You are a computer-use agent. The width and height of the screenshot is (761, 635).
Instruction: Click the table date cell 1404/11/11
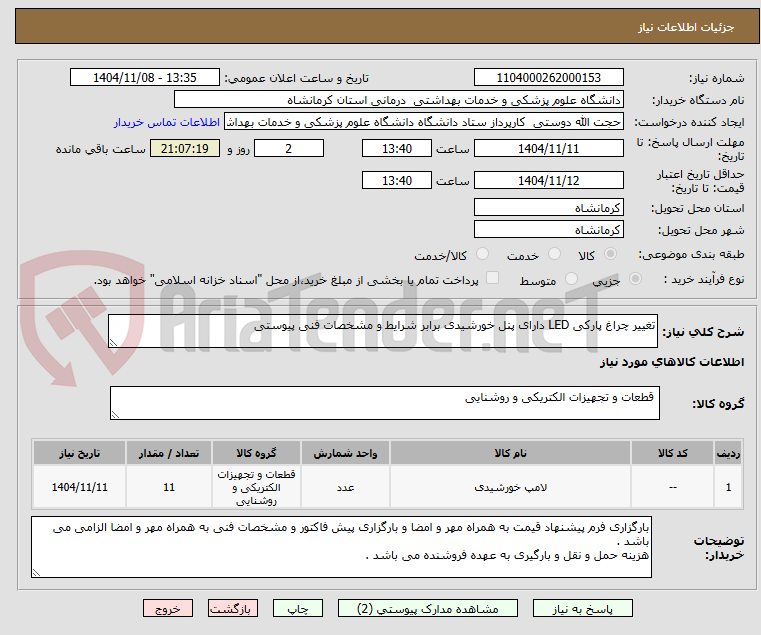click(79, 487)
